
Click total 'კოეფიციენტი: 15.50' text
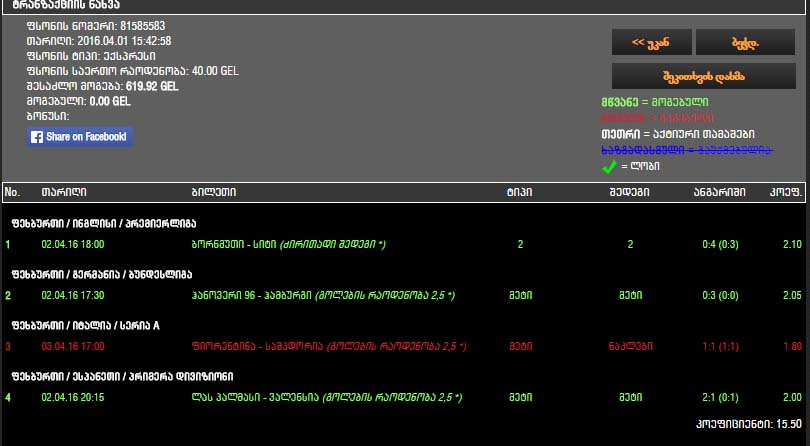749,424
